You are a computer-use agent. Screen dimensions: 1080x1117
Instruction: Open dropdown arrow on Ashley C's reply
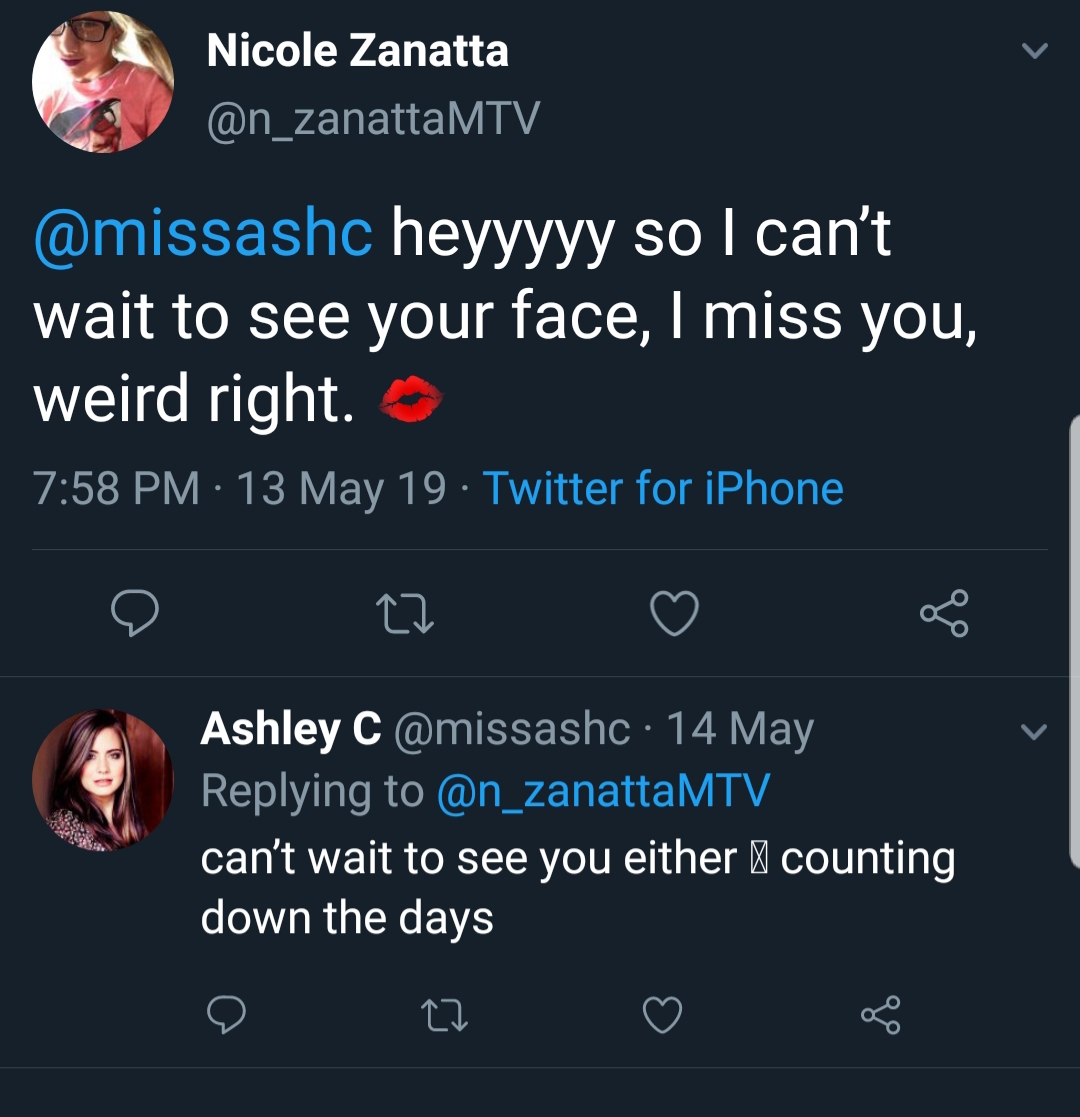1034,732
